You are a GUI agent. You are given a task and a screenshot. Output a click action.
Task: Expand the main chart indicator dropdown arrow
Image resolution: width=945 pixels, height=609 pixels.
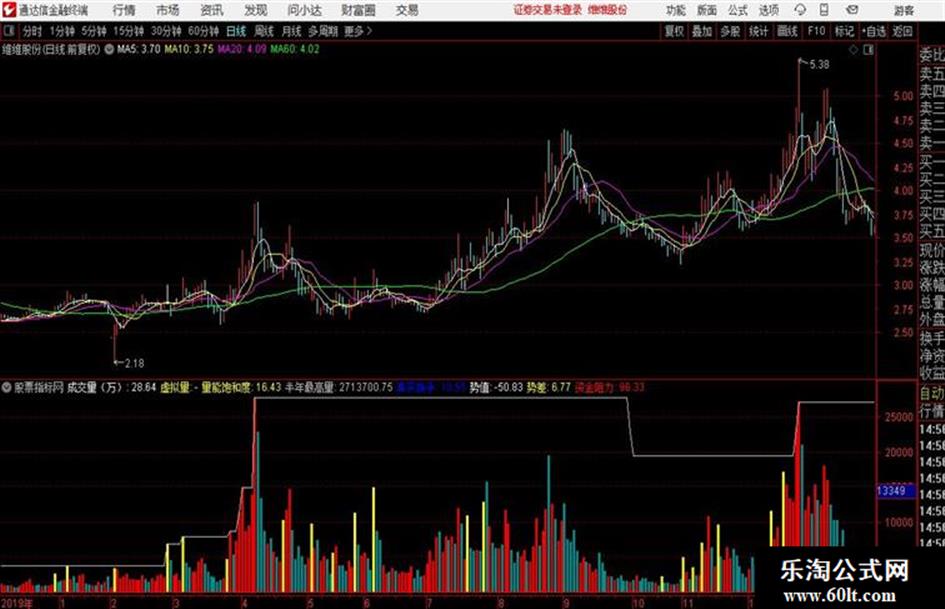coord(109,49)
